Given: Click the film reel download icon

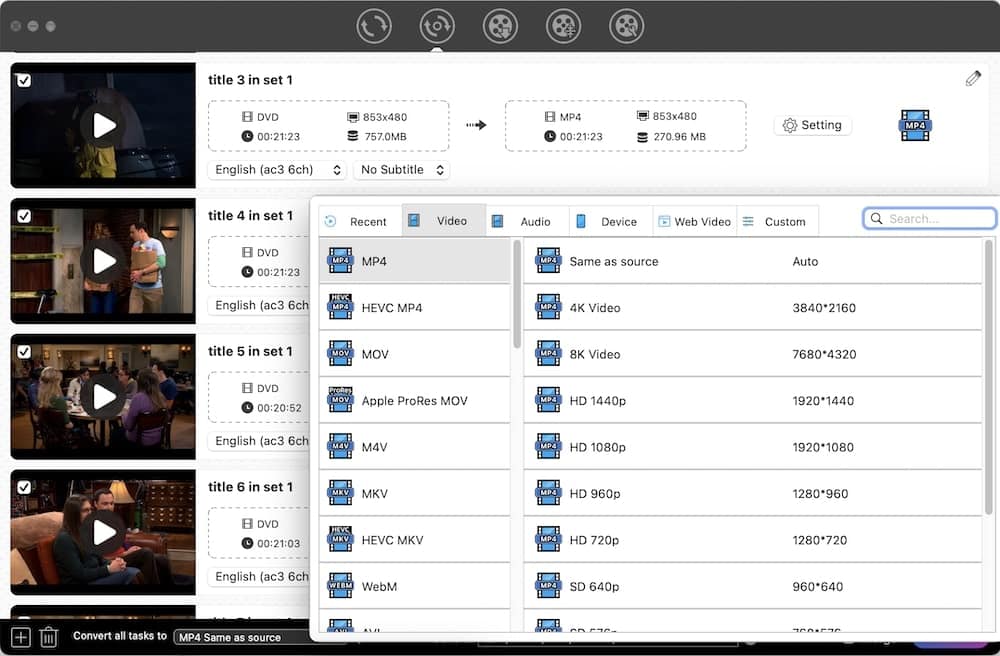Looking at the screenshot, I should pyautogui.click(x=500, y=26).
